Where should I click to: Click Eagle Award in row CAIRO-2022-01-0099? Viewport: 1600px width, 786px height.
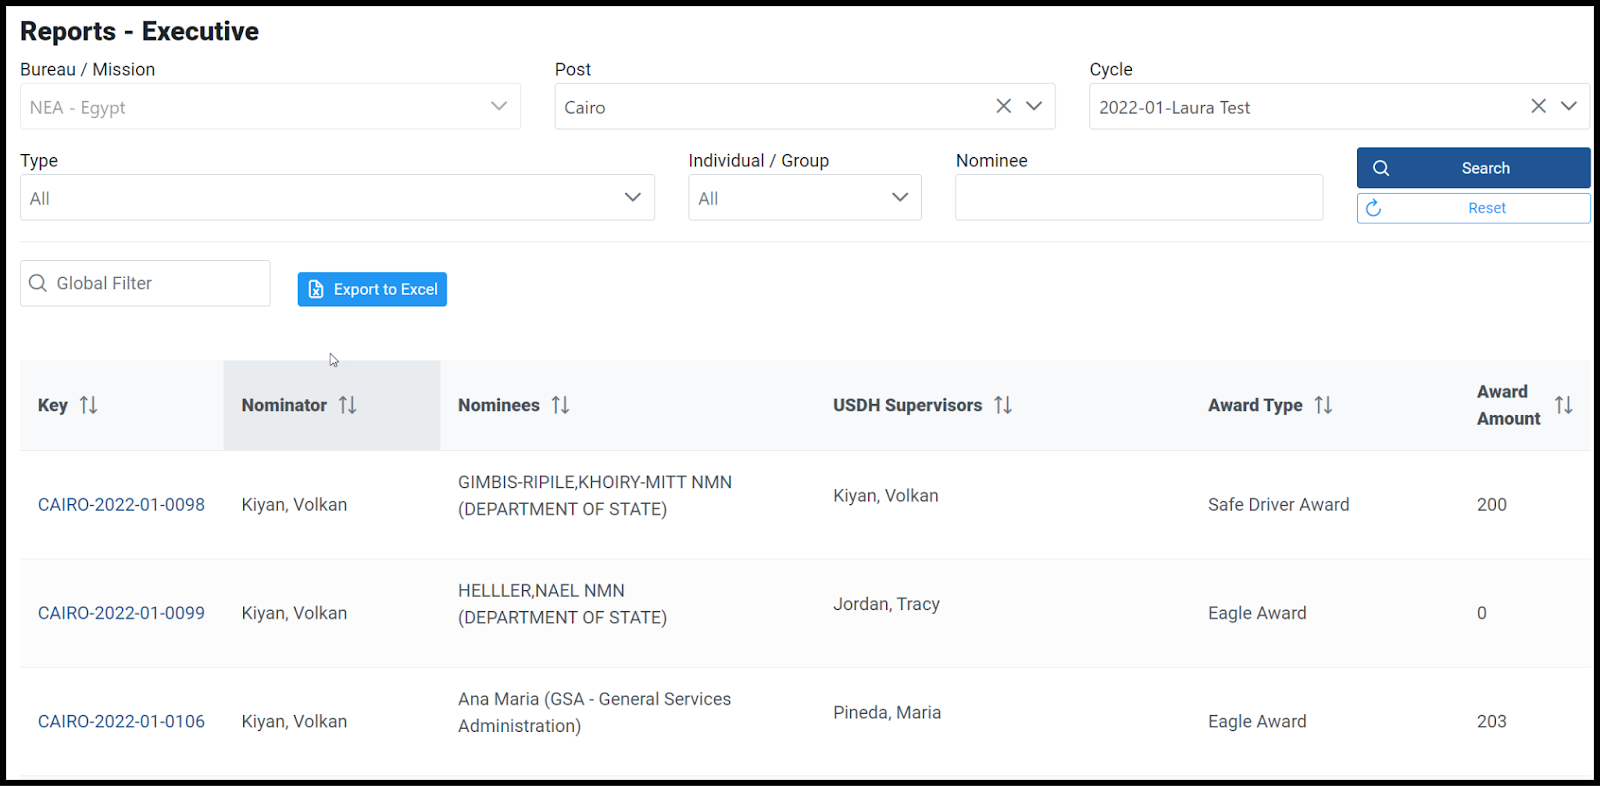pyautogui.click(x=1257, y=613)
